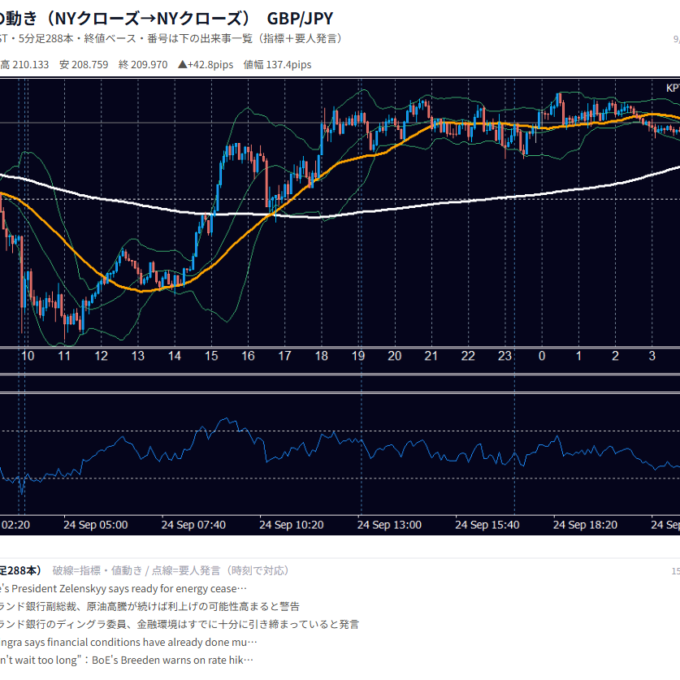
Task: Click hour label 23 on chart axis
Action: tap(505, 356)
